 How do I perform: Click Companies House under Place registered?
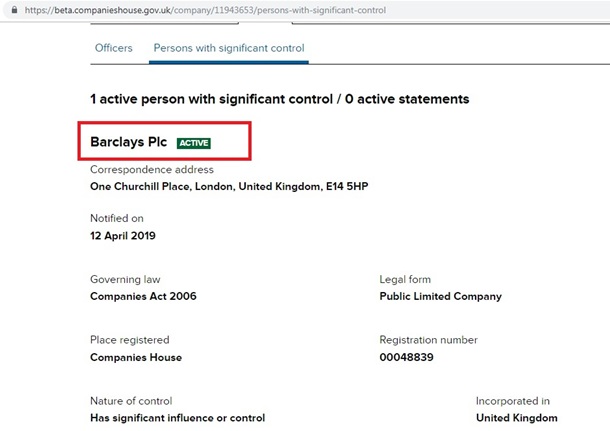[x=136, y=357]
